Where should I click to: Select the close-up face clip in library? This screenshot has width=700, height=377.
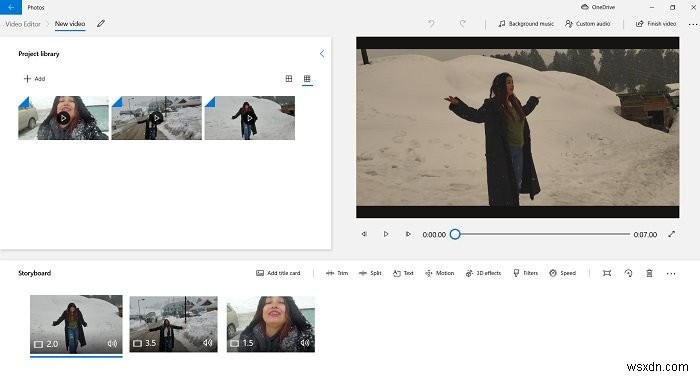(63, 118)
